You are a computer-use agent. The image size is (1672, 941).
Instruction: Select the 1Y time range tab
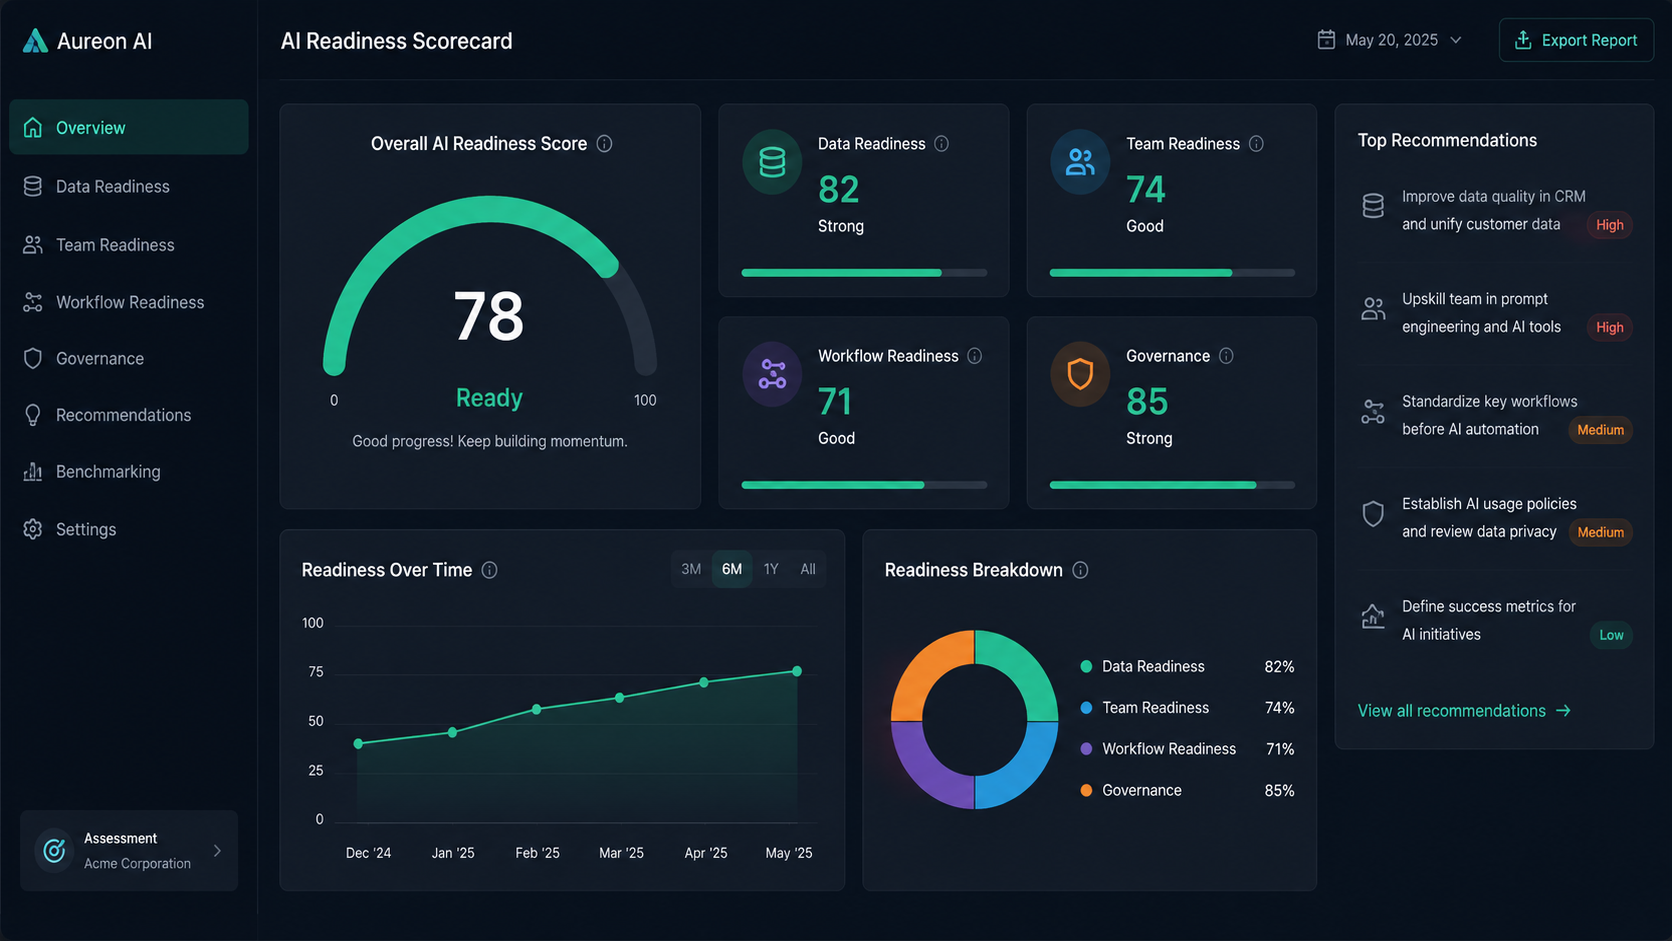pyautogui.click(x=771, y=569)
